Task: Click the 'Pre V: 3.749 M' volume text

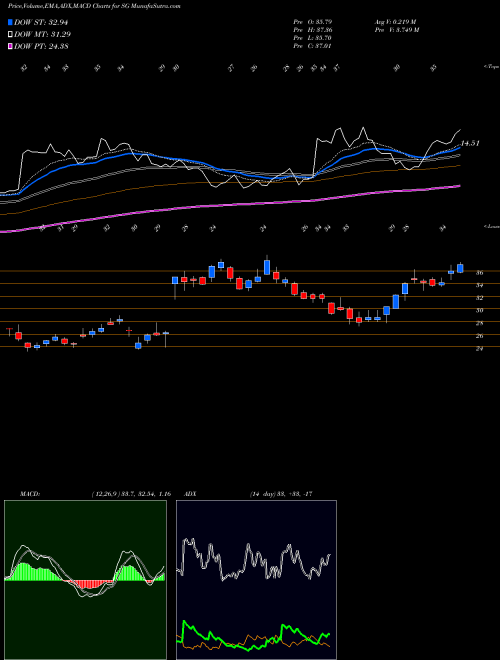Action: pos(396,30)
